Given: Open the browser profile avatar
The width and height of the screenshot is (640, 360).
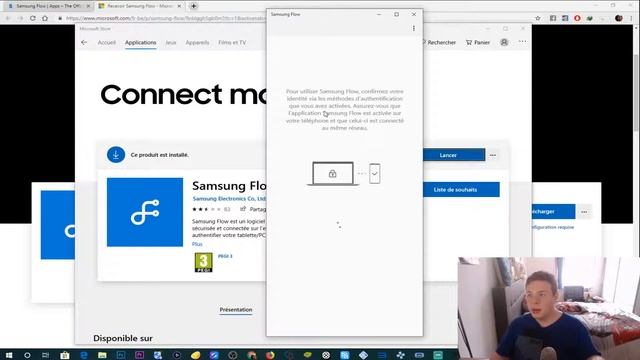Looking at the screenshot, I should point(619,18).
